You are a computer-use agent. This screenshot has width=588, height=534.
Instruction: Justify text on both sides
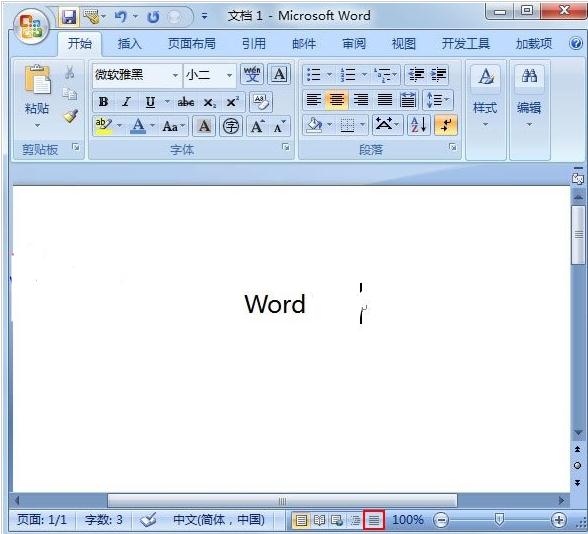384,100
